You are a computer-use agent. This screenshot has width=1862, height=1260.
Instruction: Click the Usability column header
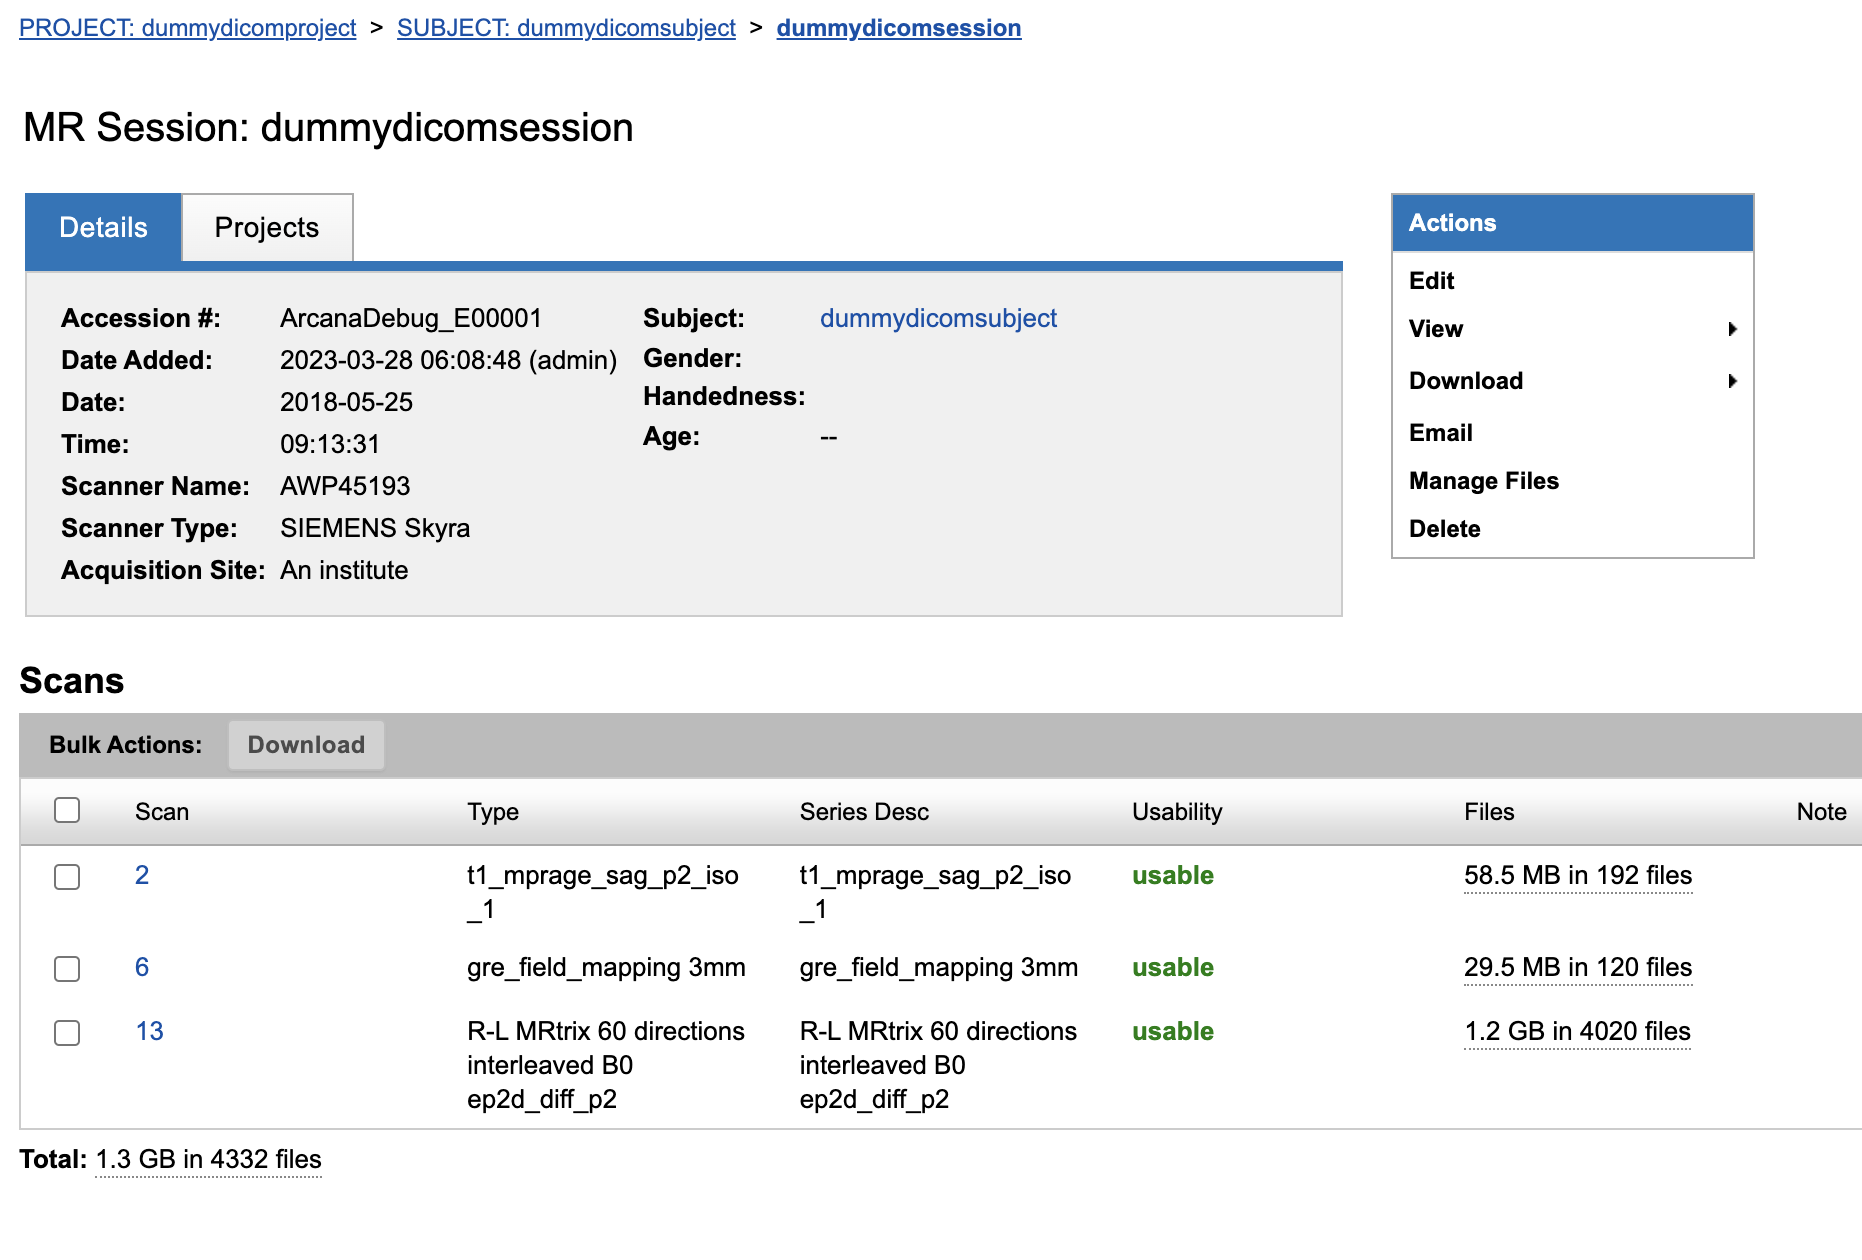[1177, 812]
